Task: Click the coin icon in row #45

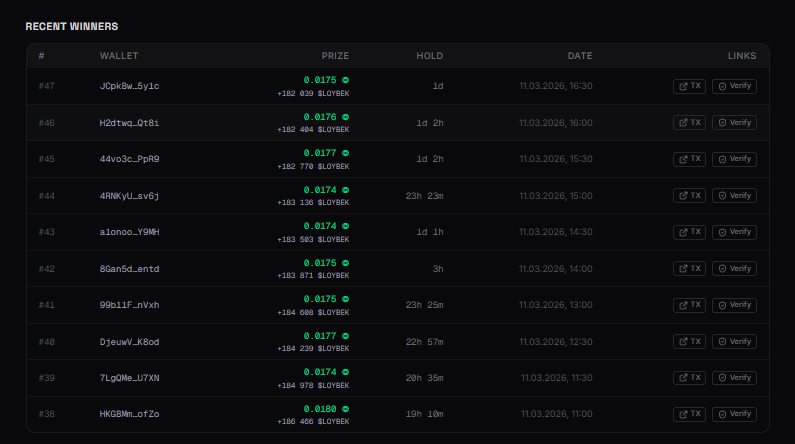Action: (x=345, y=153)
